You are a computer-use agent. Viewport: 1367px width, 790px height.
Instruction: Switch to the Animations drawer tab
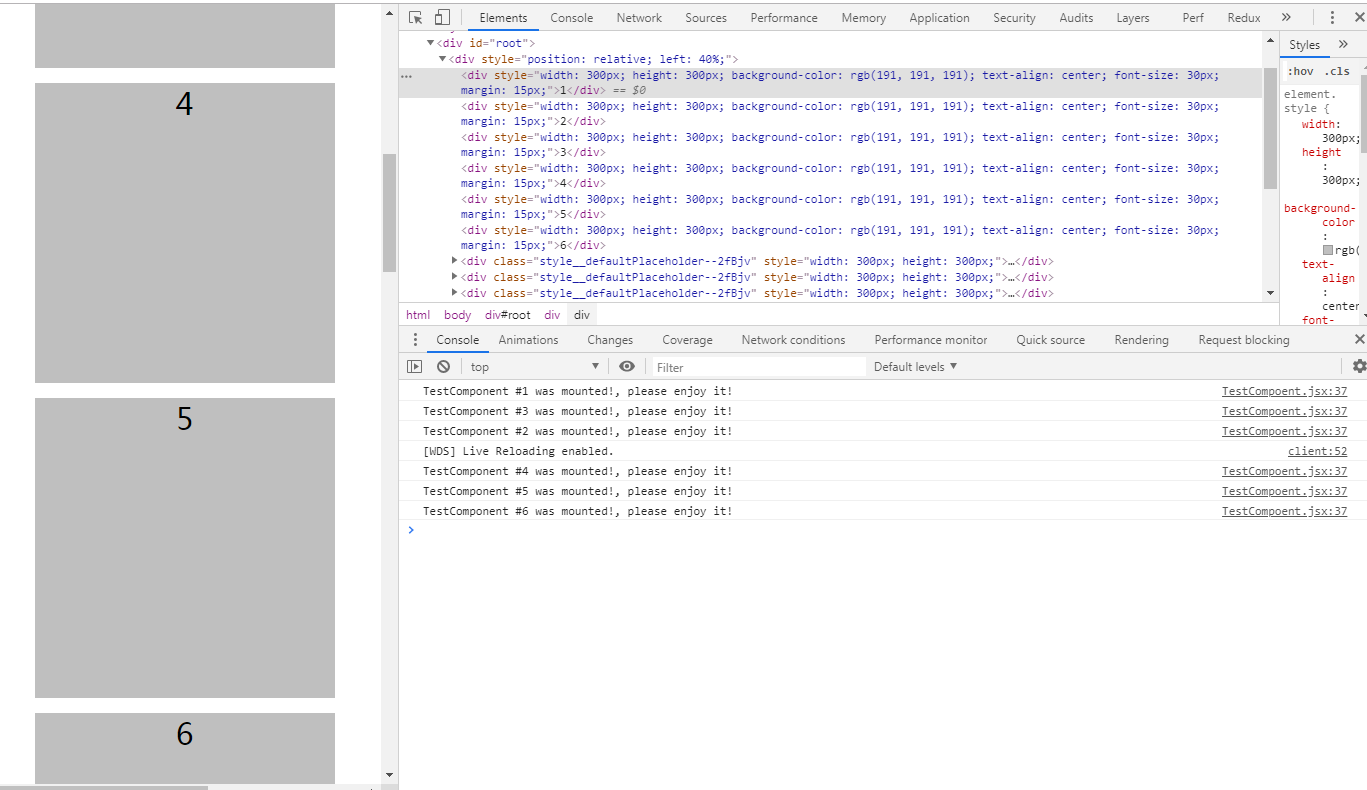pyautogui.click(x=529, y=340)
